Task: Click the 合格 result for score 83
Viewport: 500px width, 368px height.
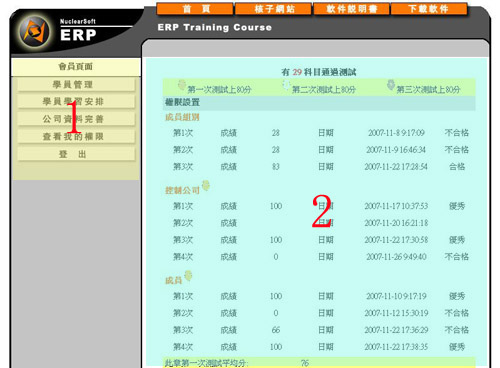Action: pos(457,166)
